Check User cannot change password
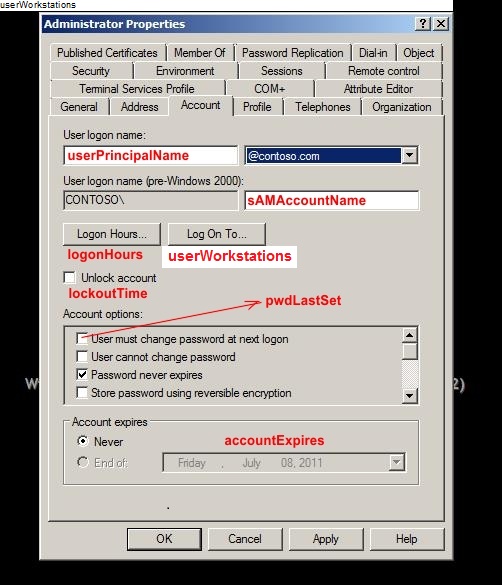Viewport: 502px width, 585px height. tap(82, 356)
